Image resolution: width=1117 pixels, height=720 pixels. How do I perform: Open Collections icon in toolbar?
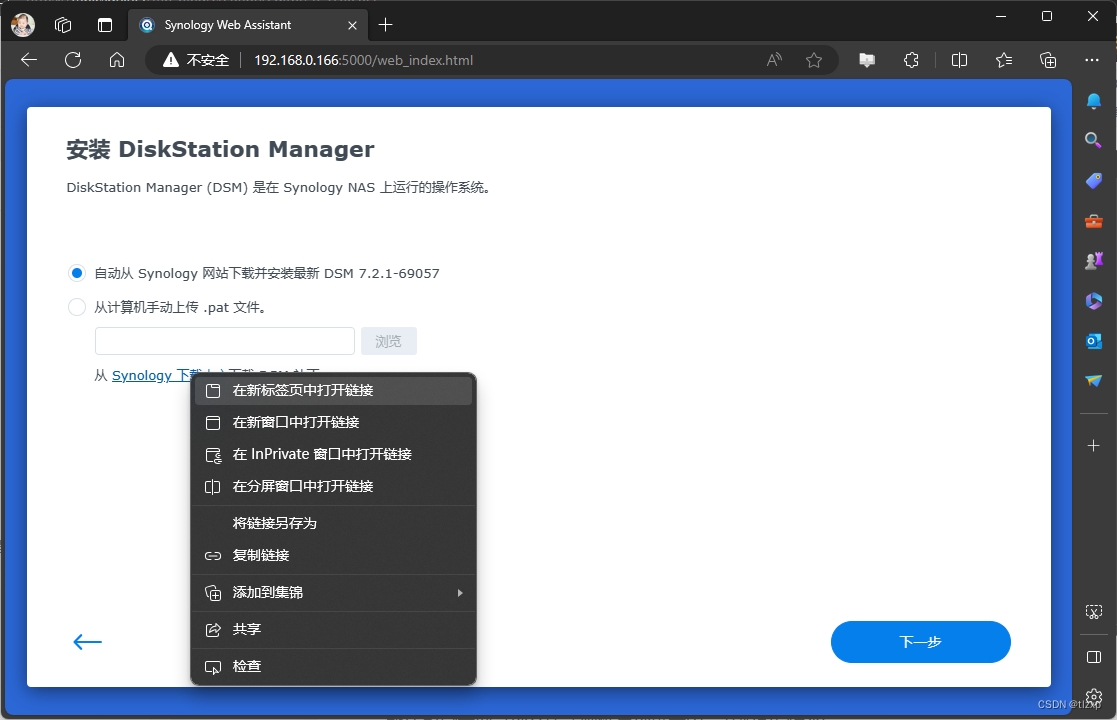1048,61
